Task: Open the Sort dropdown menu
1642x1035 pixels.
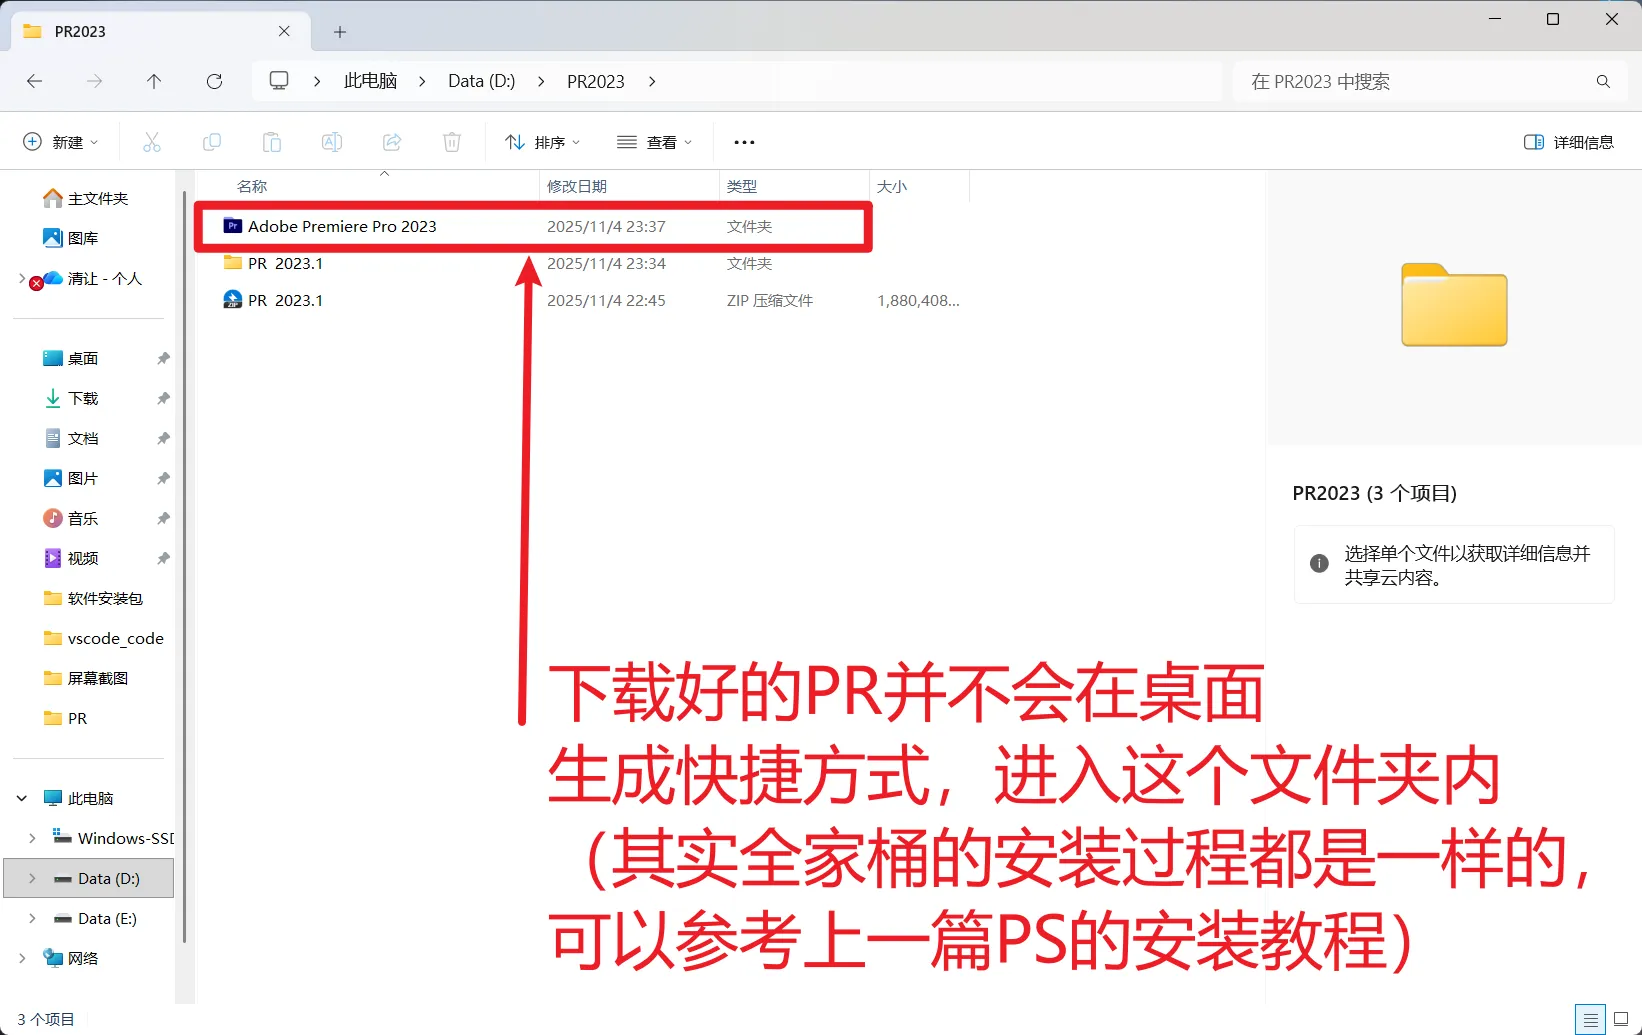Action: point(542,142)
